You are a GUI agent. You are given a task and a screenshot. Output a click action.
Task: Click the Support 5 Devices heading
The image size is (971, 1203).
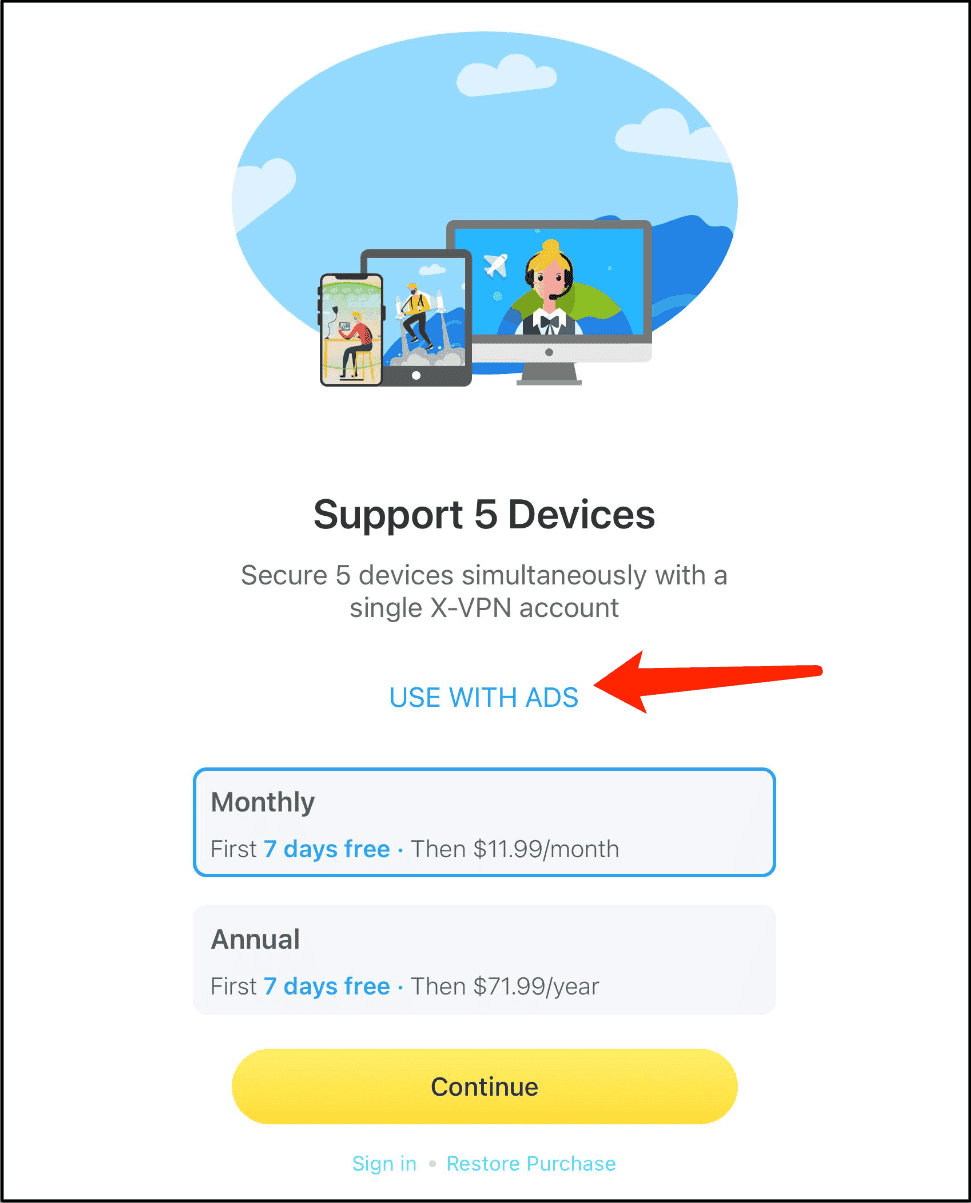484,516
